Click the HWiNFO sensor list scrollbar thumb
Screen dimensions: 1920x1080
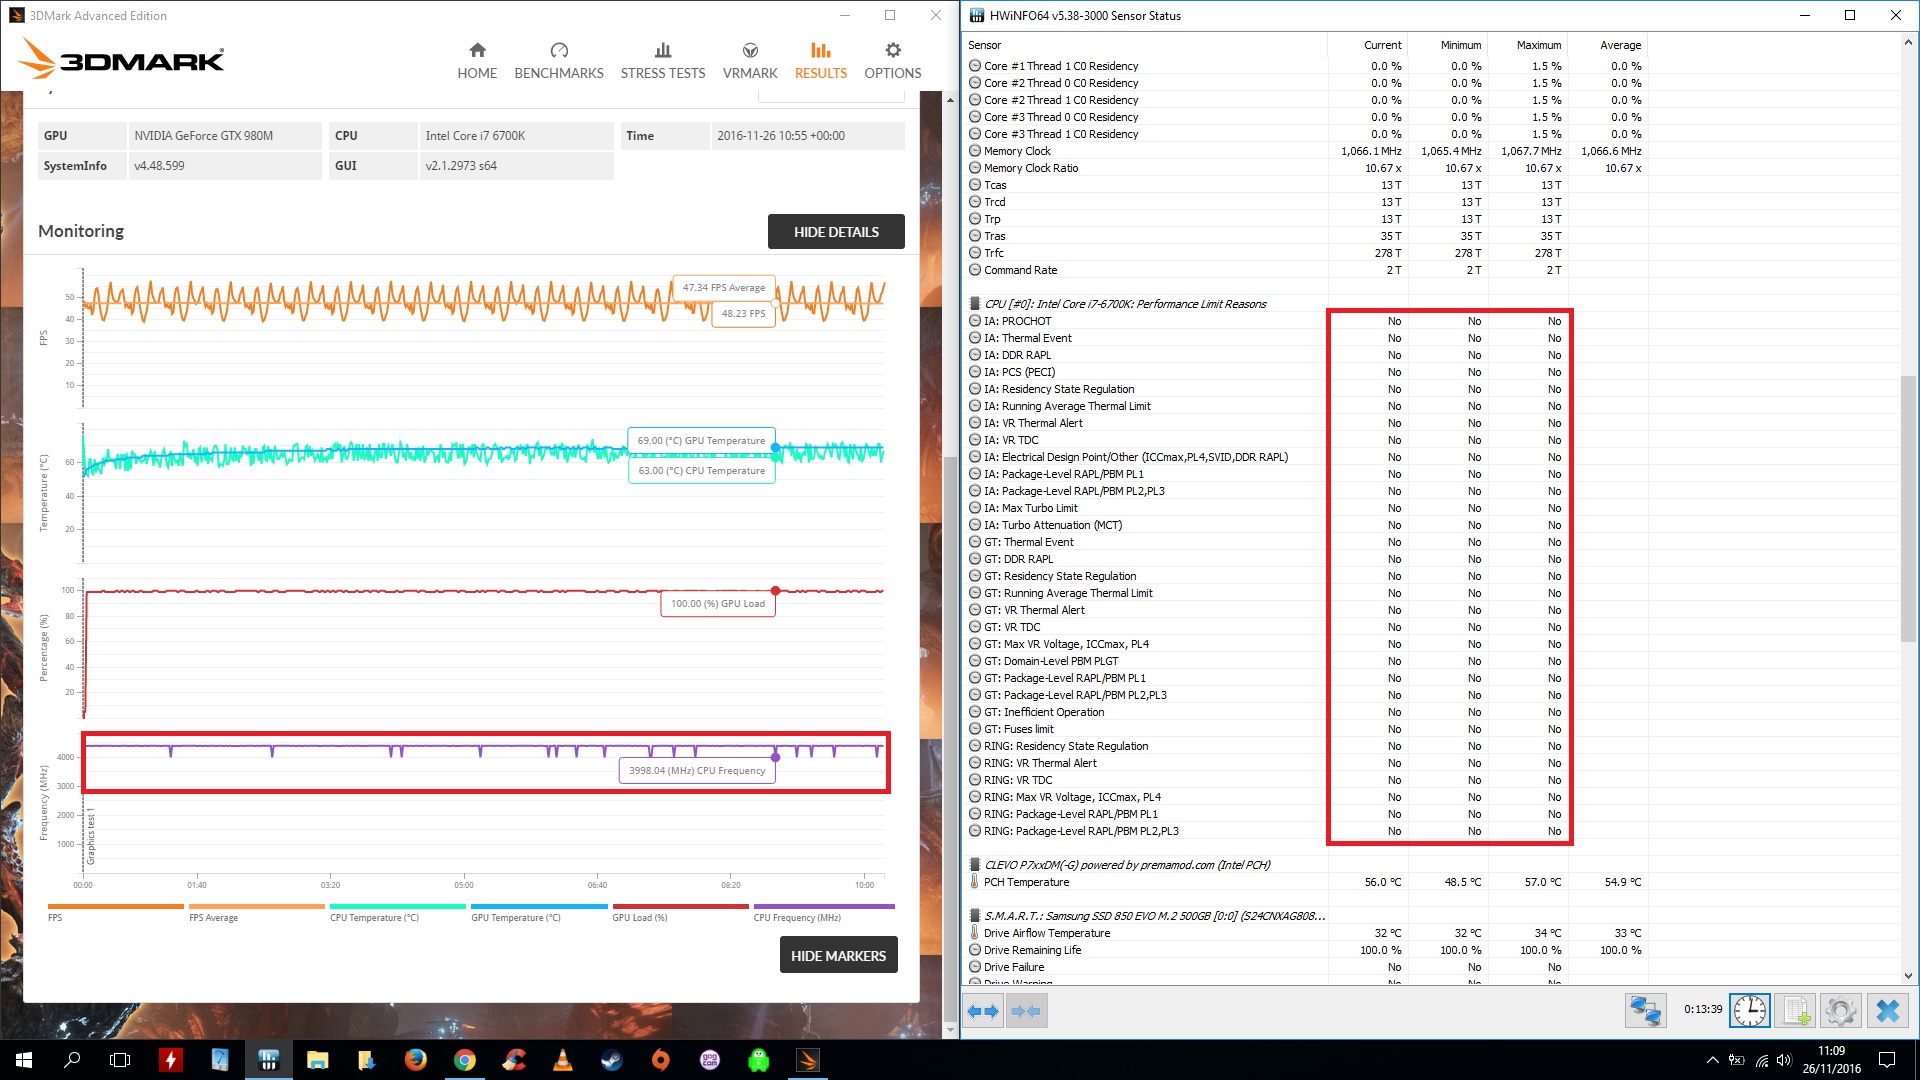point(1908,509)
